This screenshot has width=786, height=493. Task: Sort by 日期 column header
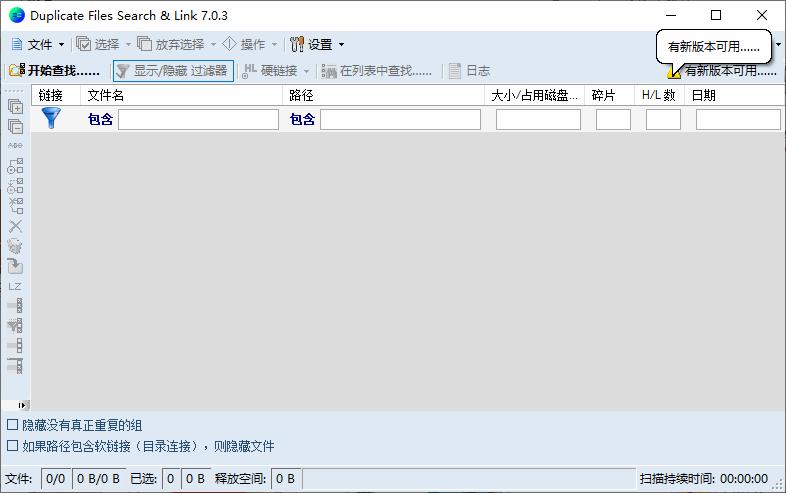point(734,95)
